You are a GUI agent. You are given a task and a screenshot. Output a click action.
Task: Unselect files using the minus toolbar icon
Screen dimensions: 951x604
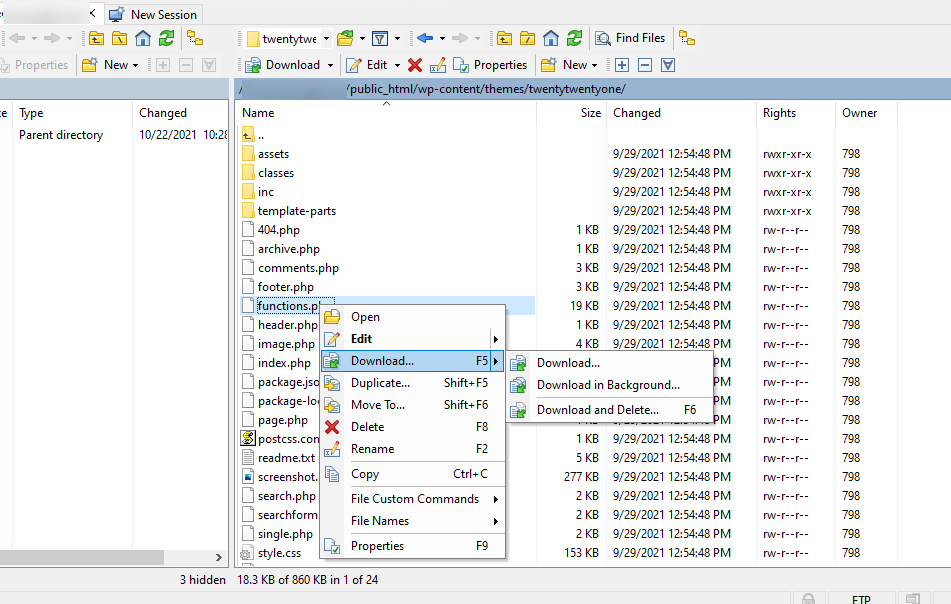click(x=645, y=64)
